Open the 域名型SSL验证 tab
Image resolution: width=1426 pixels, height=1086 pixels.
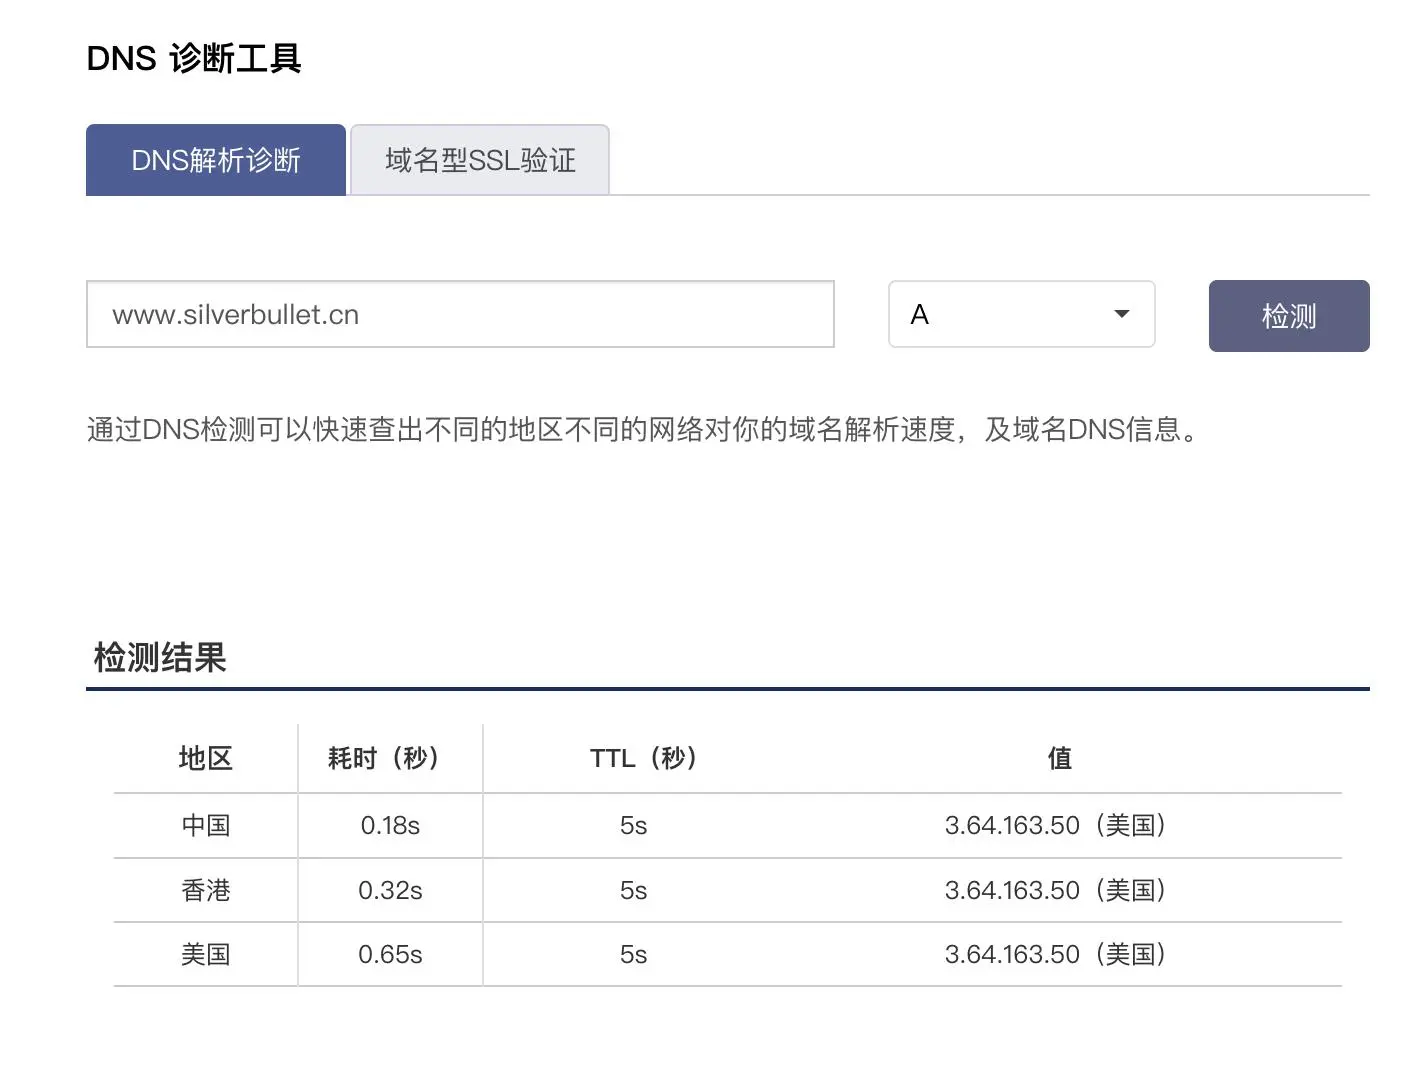point(480,160)
